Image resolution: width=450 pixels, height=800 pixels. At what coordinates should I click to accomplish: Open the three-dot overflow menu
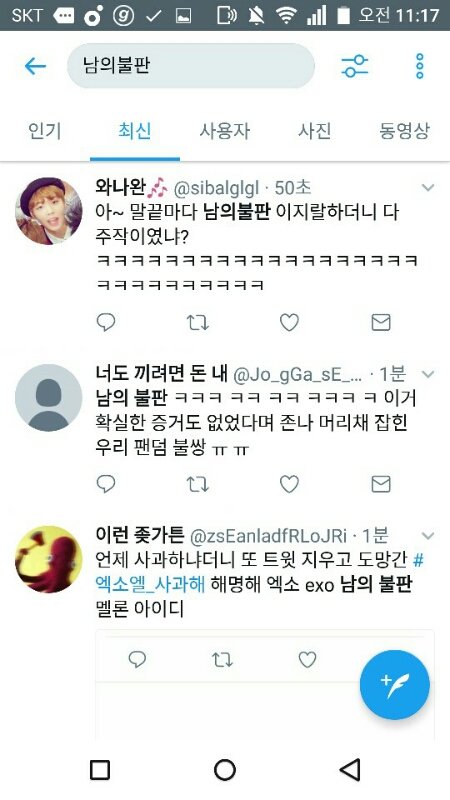(x=419, y=66)
